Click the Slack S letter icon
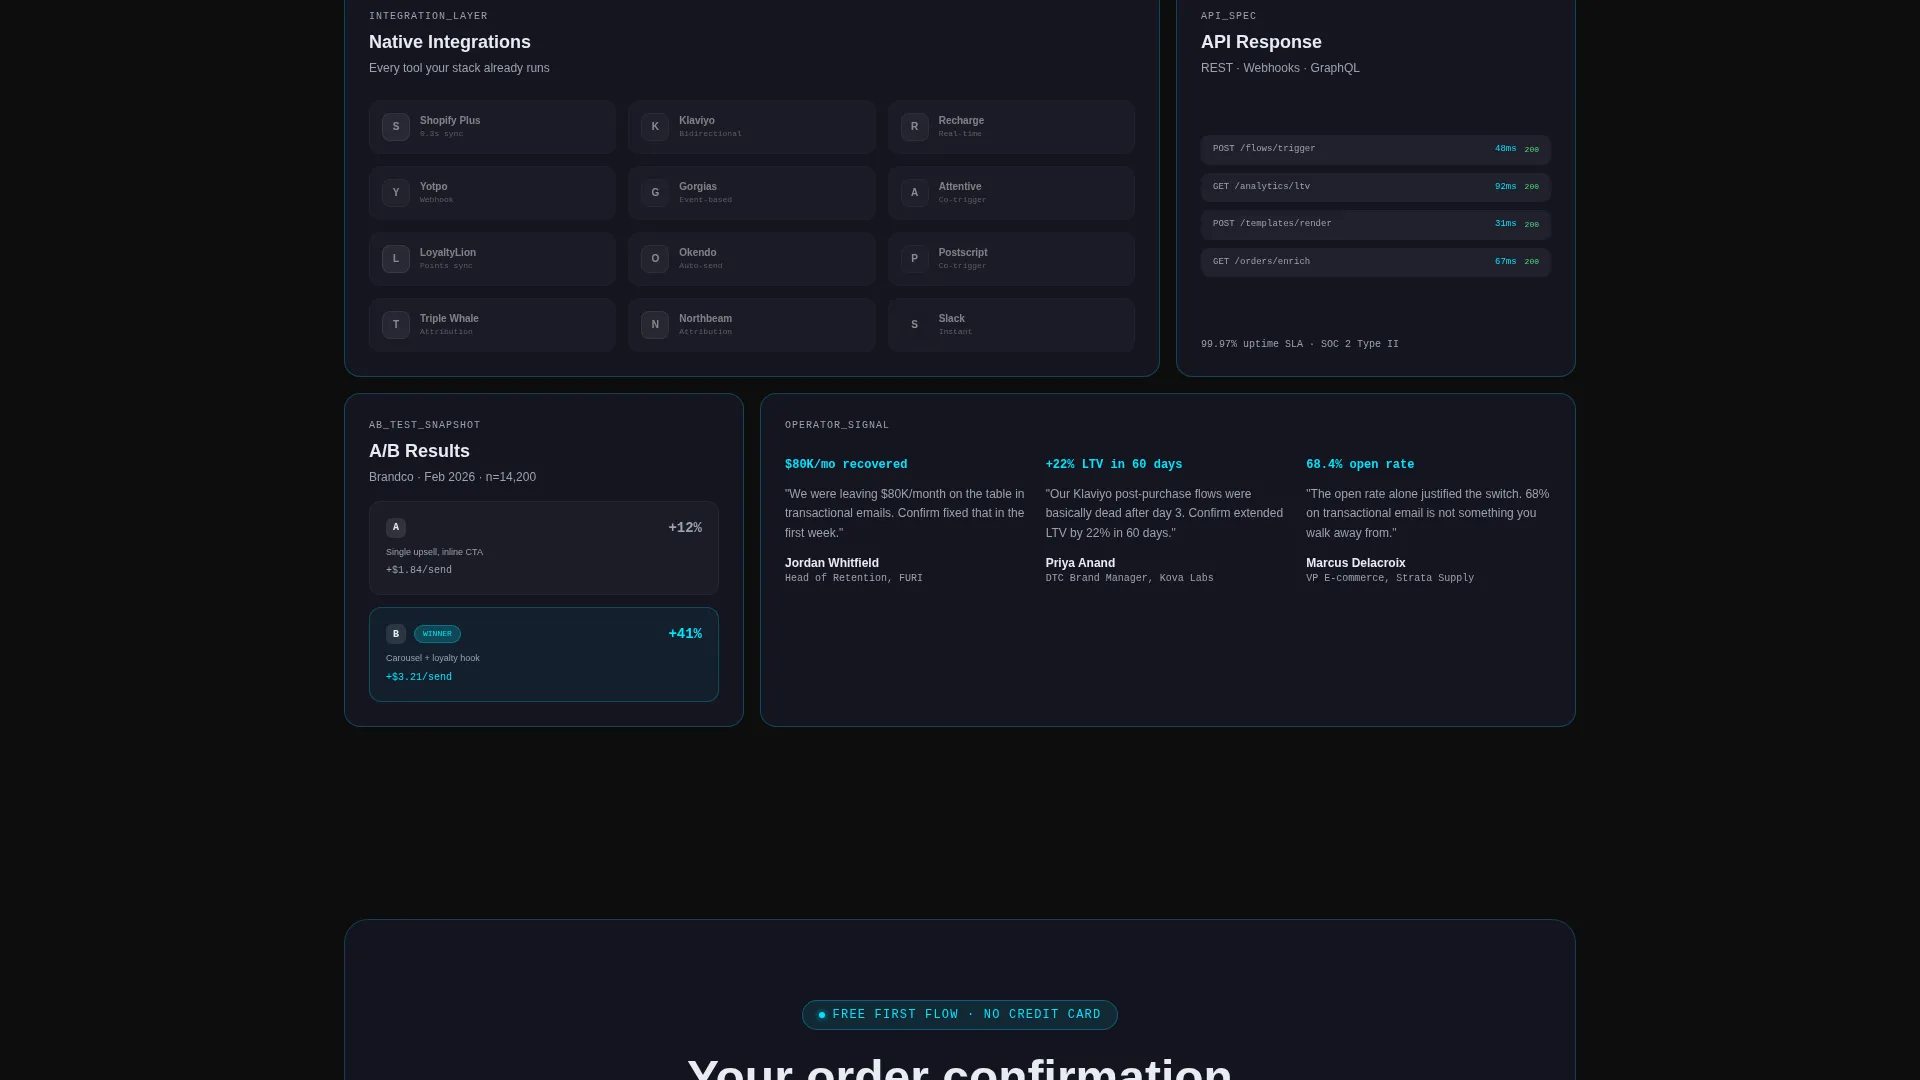This screenshot has width=1920, height=1080. (x=914, y=325)
